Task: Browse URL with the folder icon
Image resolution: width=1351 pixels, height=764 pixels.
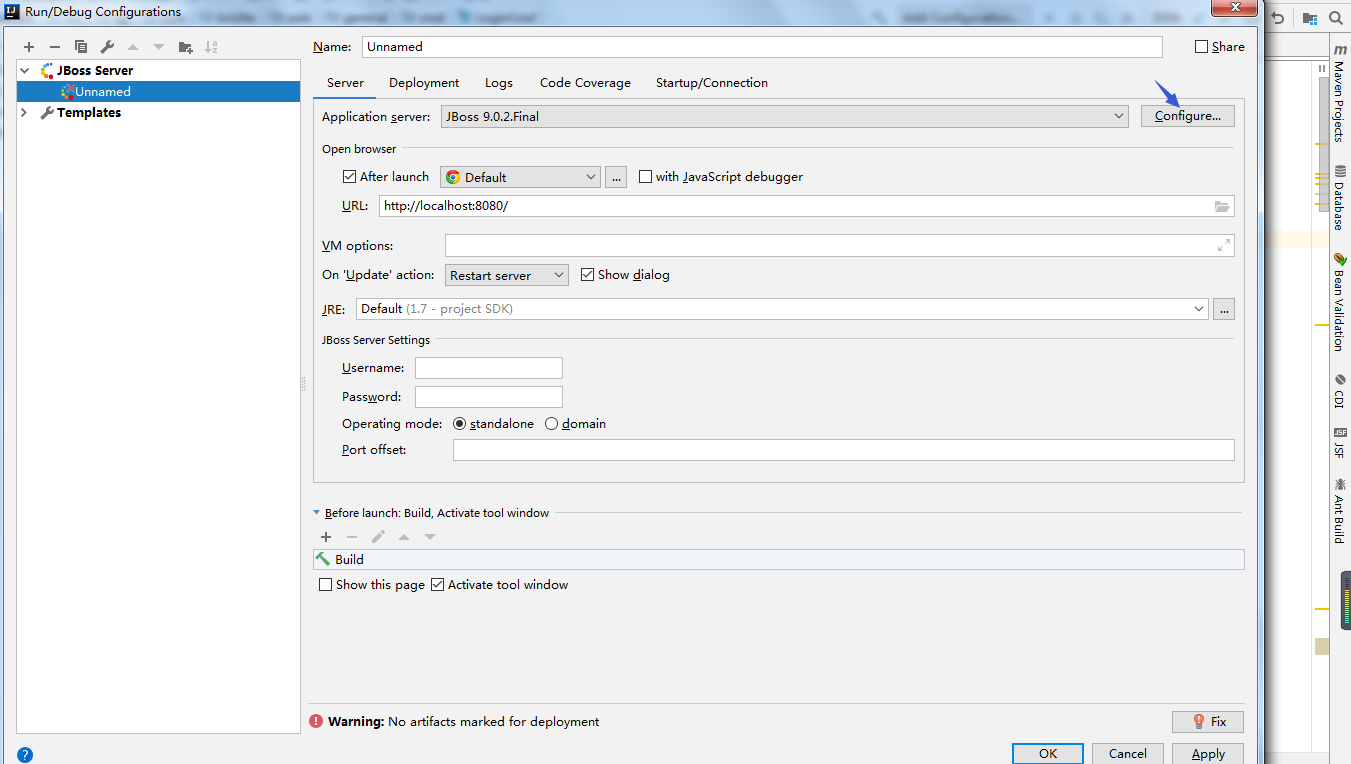Action: coord(1222,206)
